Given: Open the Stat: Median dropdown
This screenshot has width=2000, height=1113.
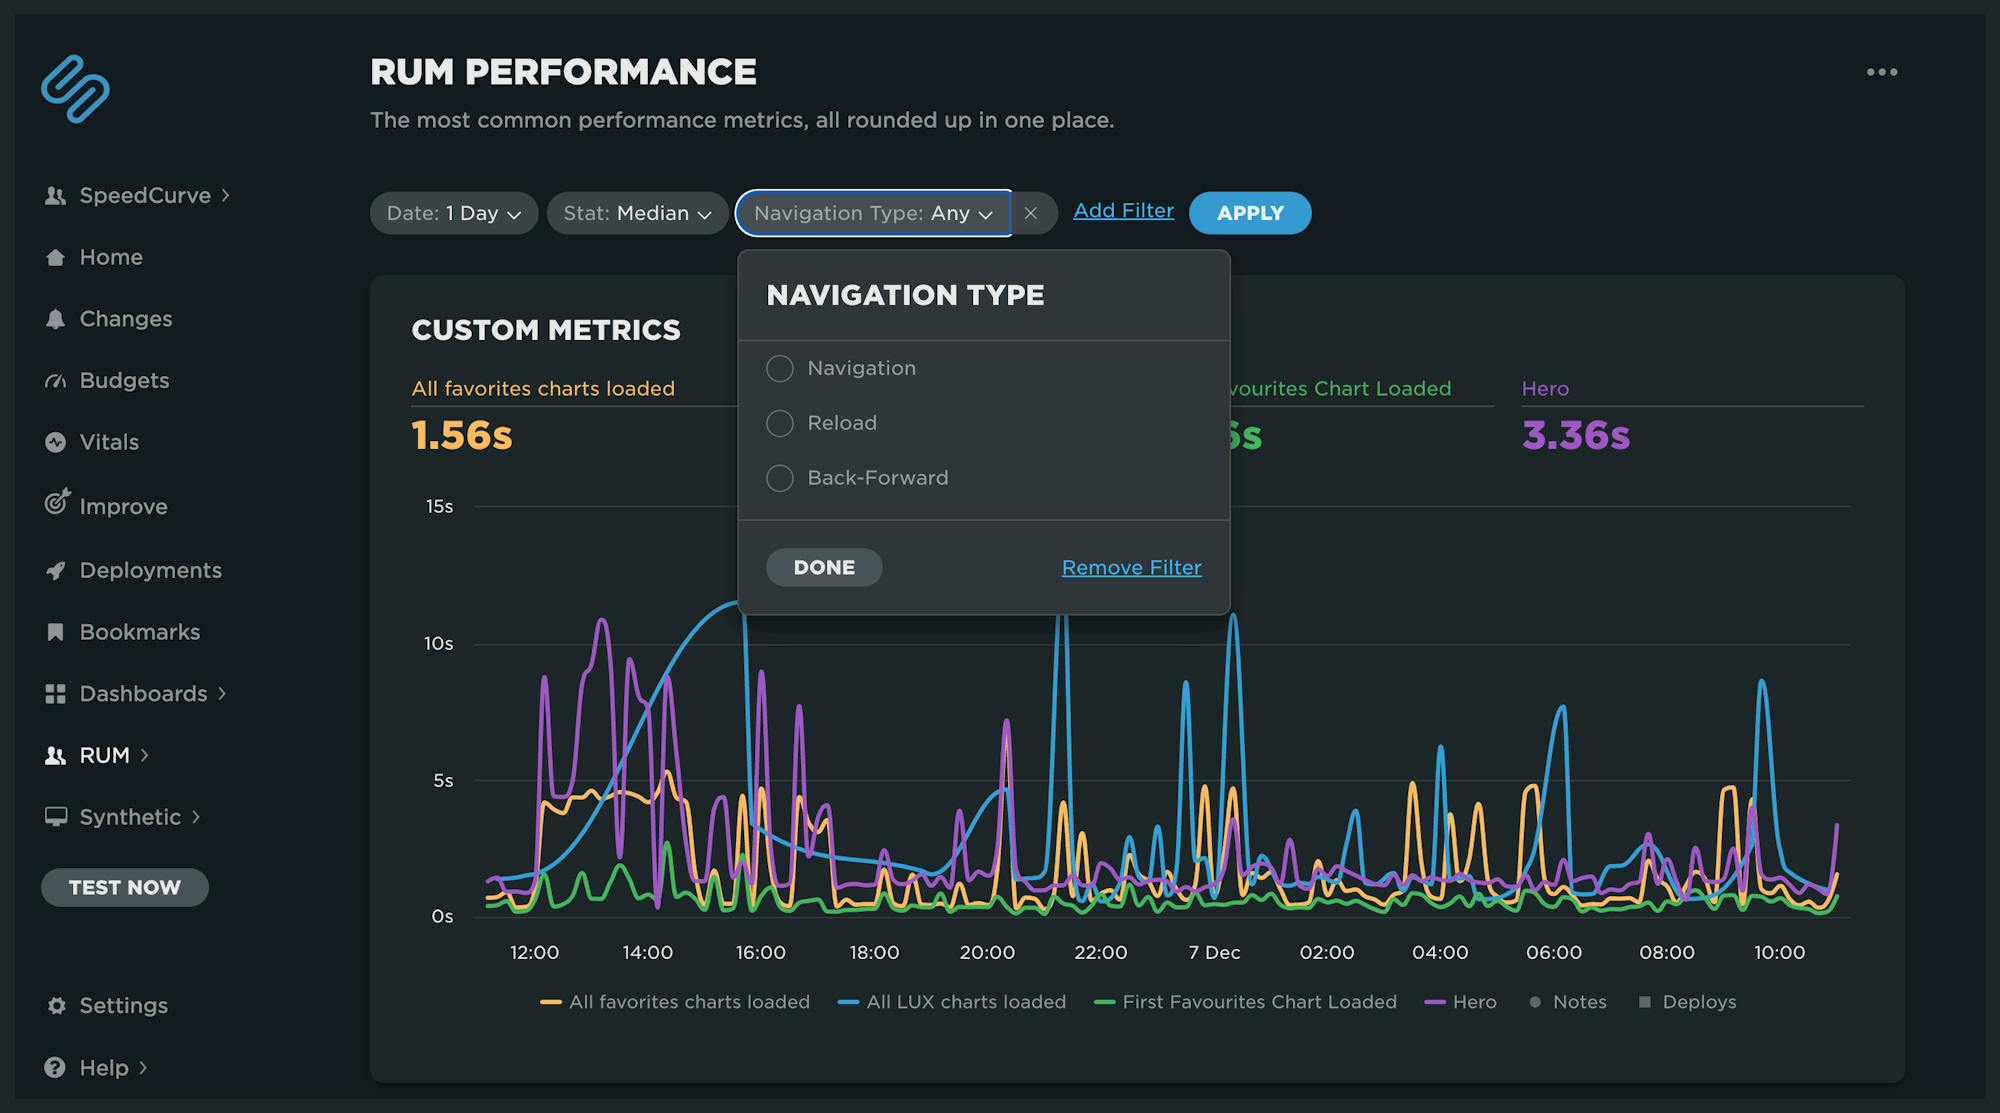Looking at the screenshot, I should pos(637,213).
